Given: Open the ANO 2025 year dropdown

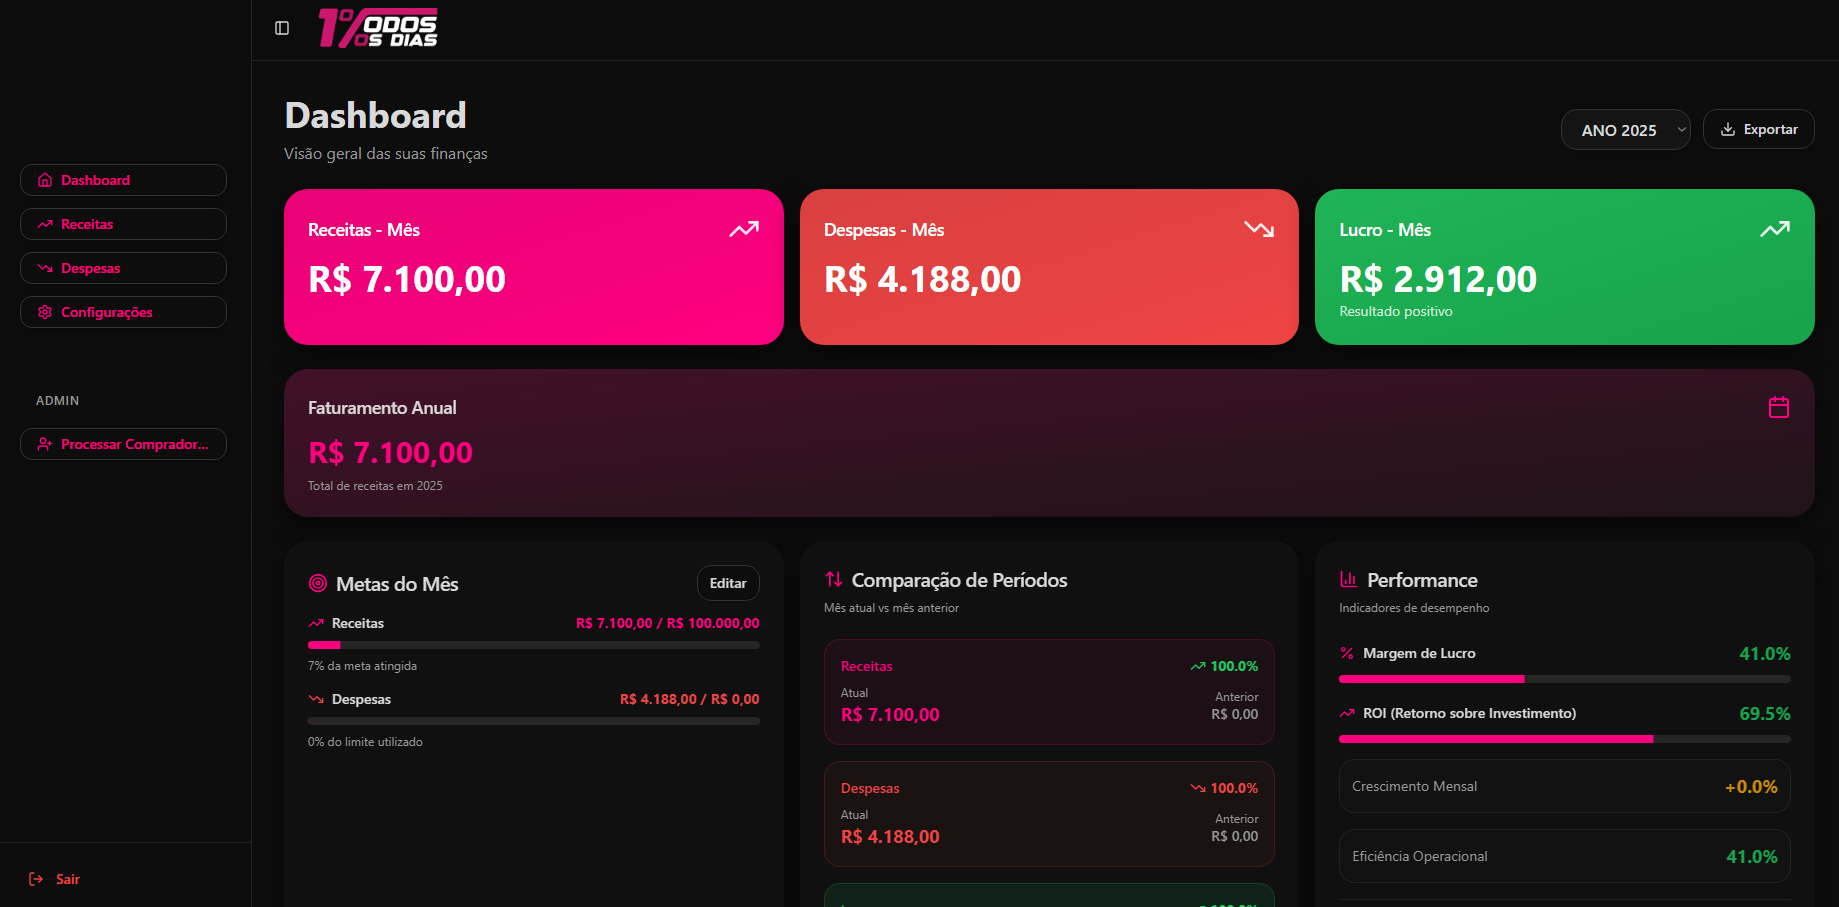Looking at the screenshot, I should point(1625,130).
